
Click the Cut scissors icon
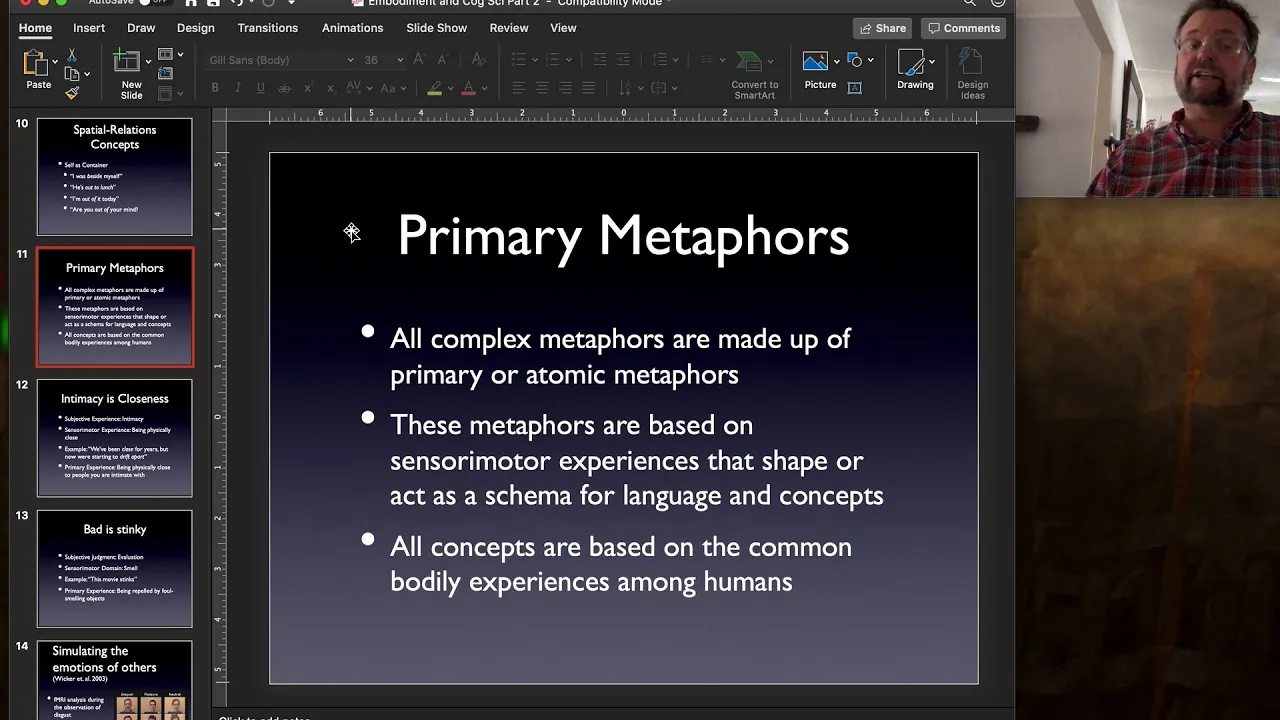(x=72, y=54)
